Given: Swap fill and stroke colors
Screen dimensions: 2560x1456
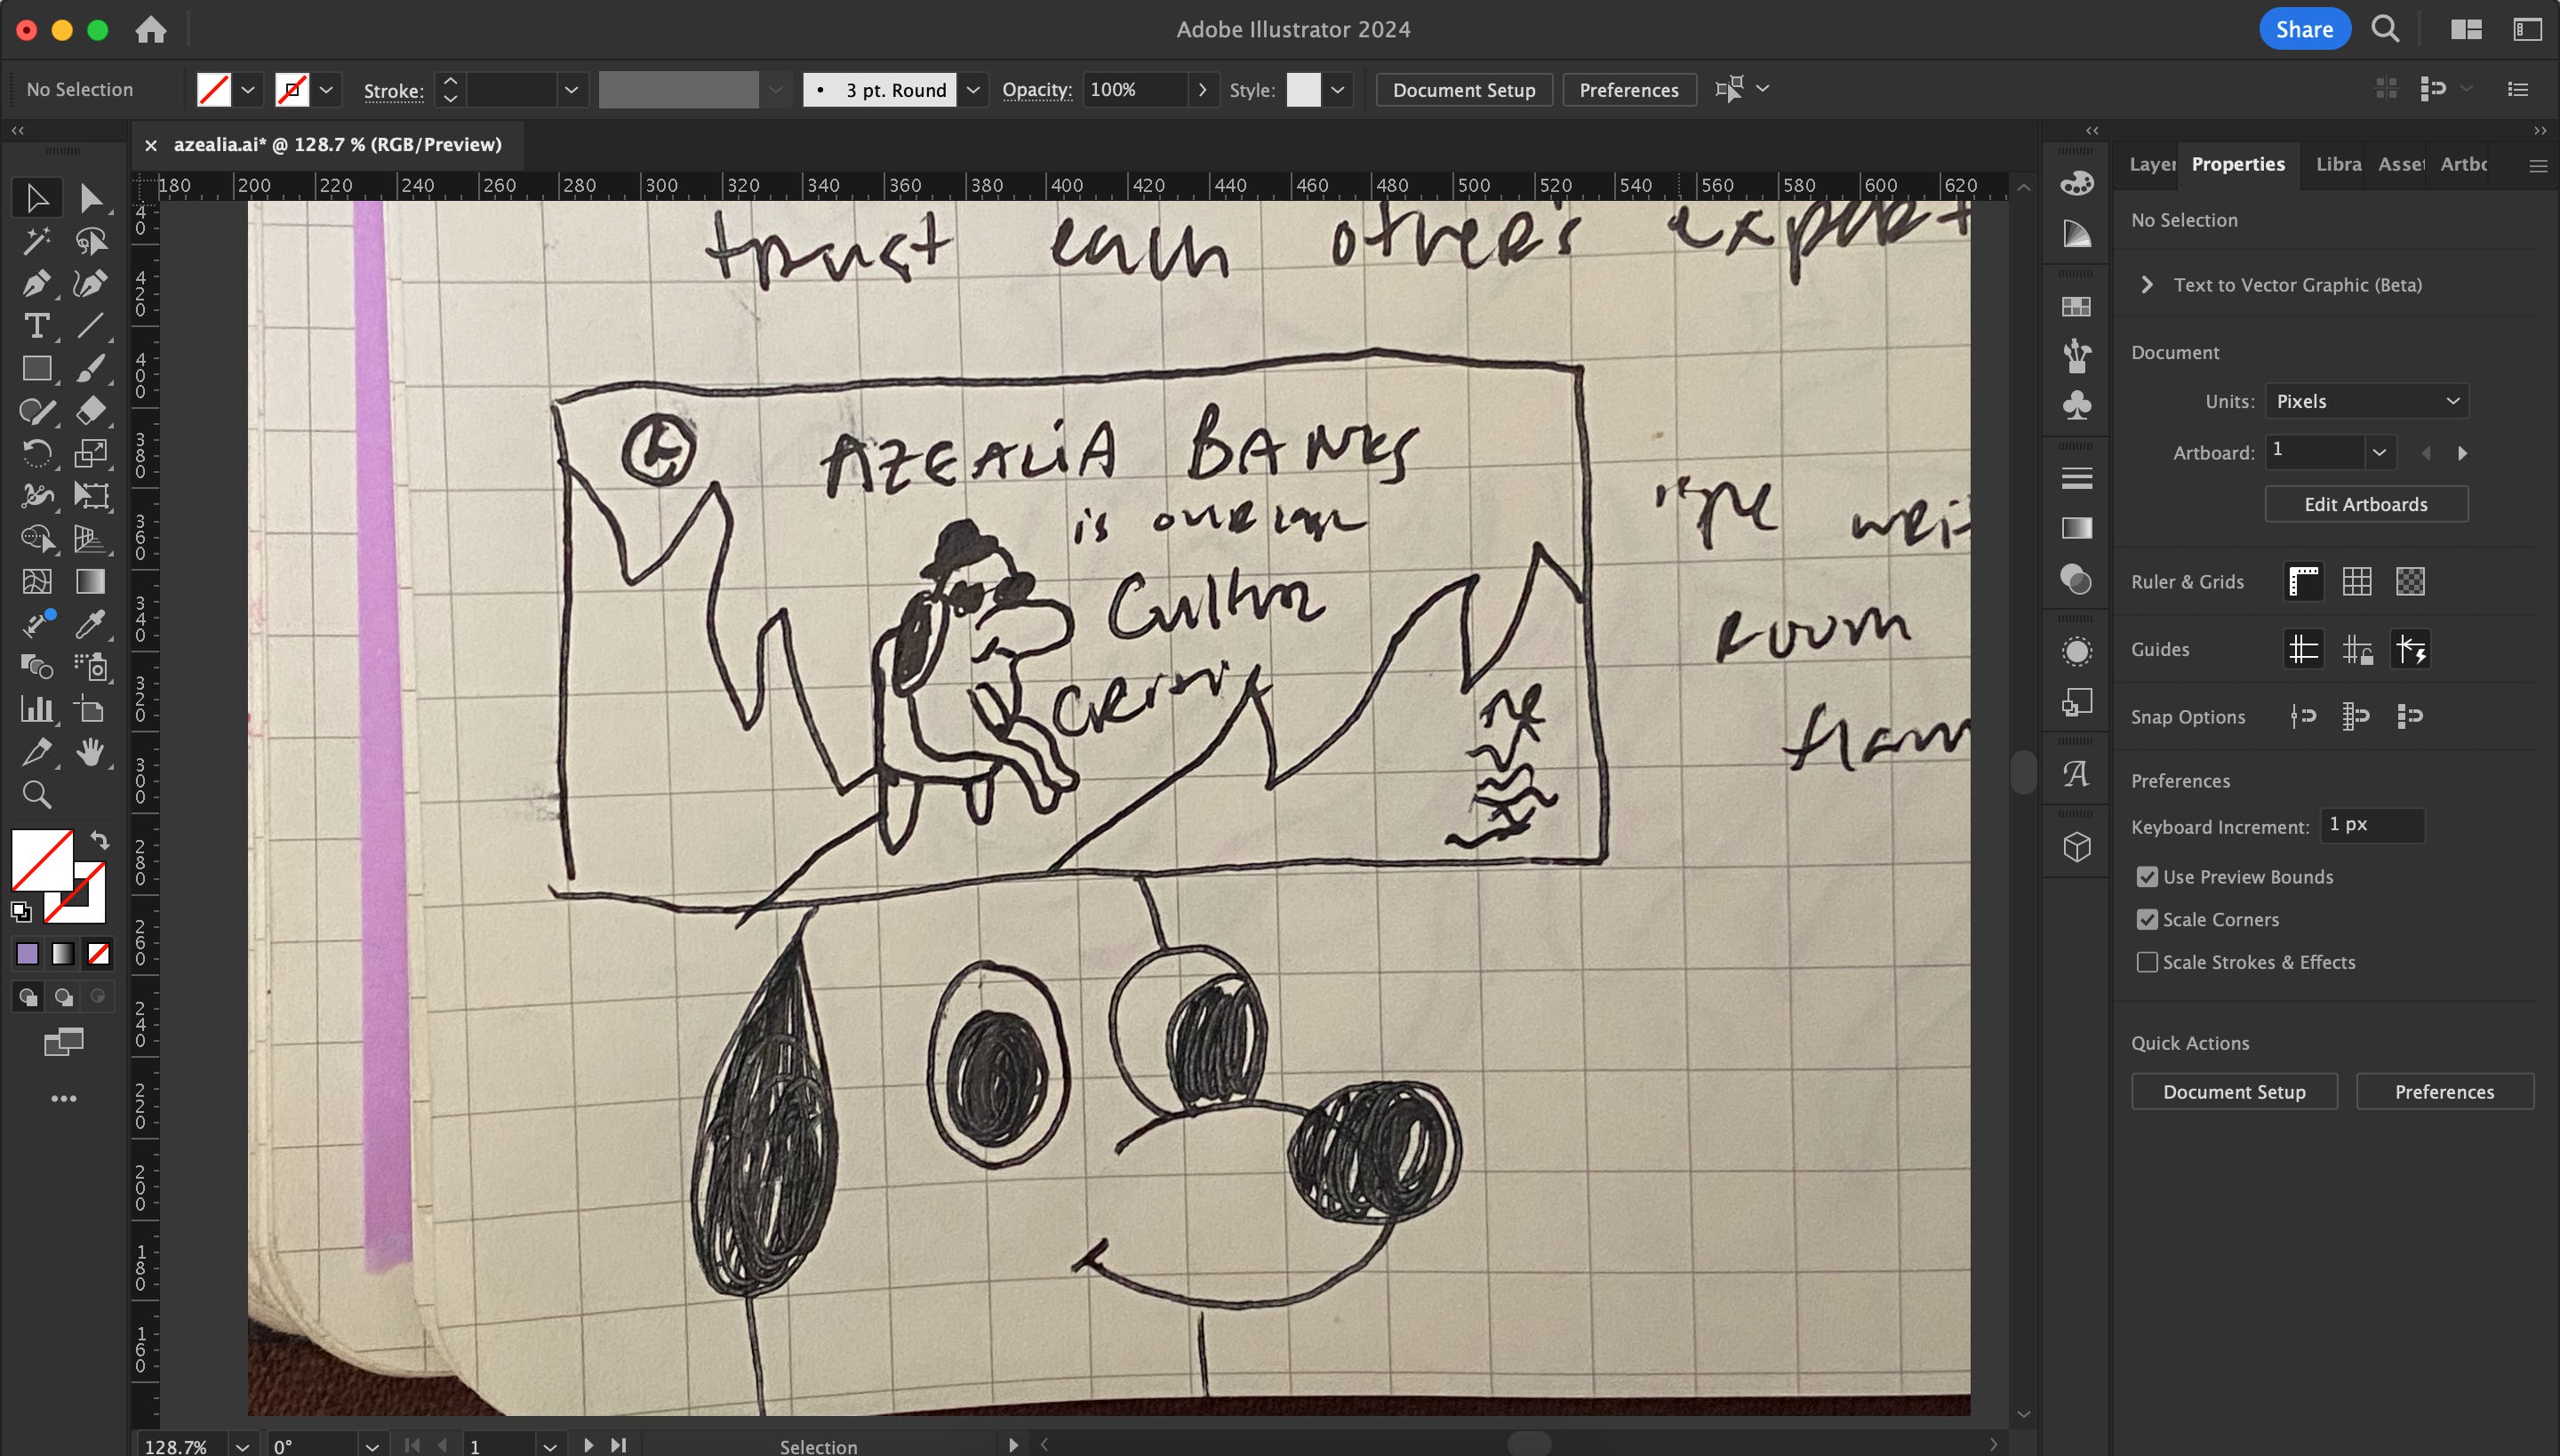Looking at the screenshot, I should click(100, 840).
